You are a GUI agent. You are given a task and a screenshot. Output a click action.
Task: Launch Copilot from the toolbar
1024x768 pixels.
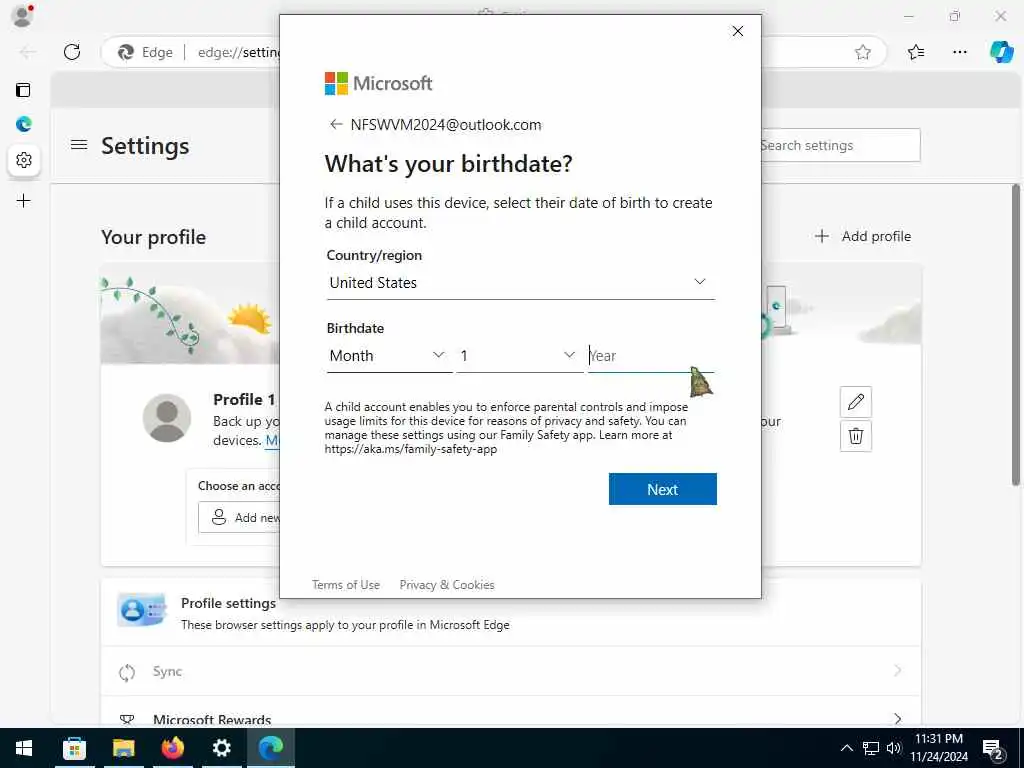[1001, 52]
